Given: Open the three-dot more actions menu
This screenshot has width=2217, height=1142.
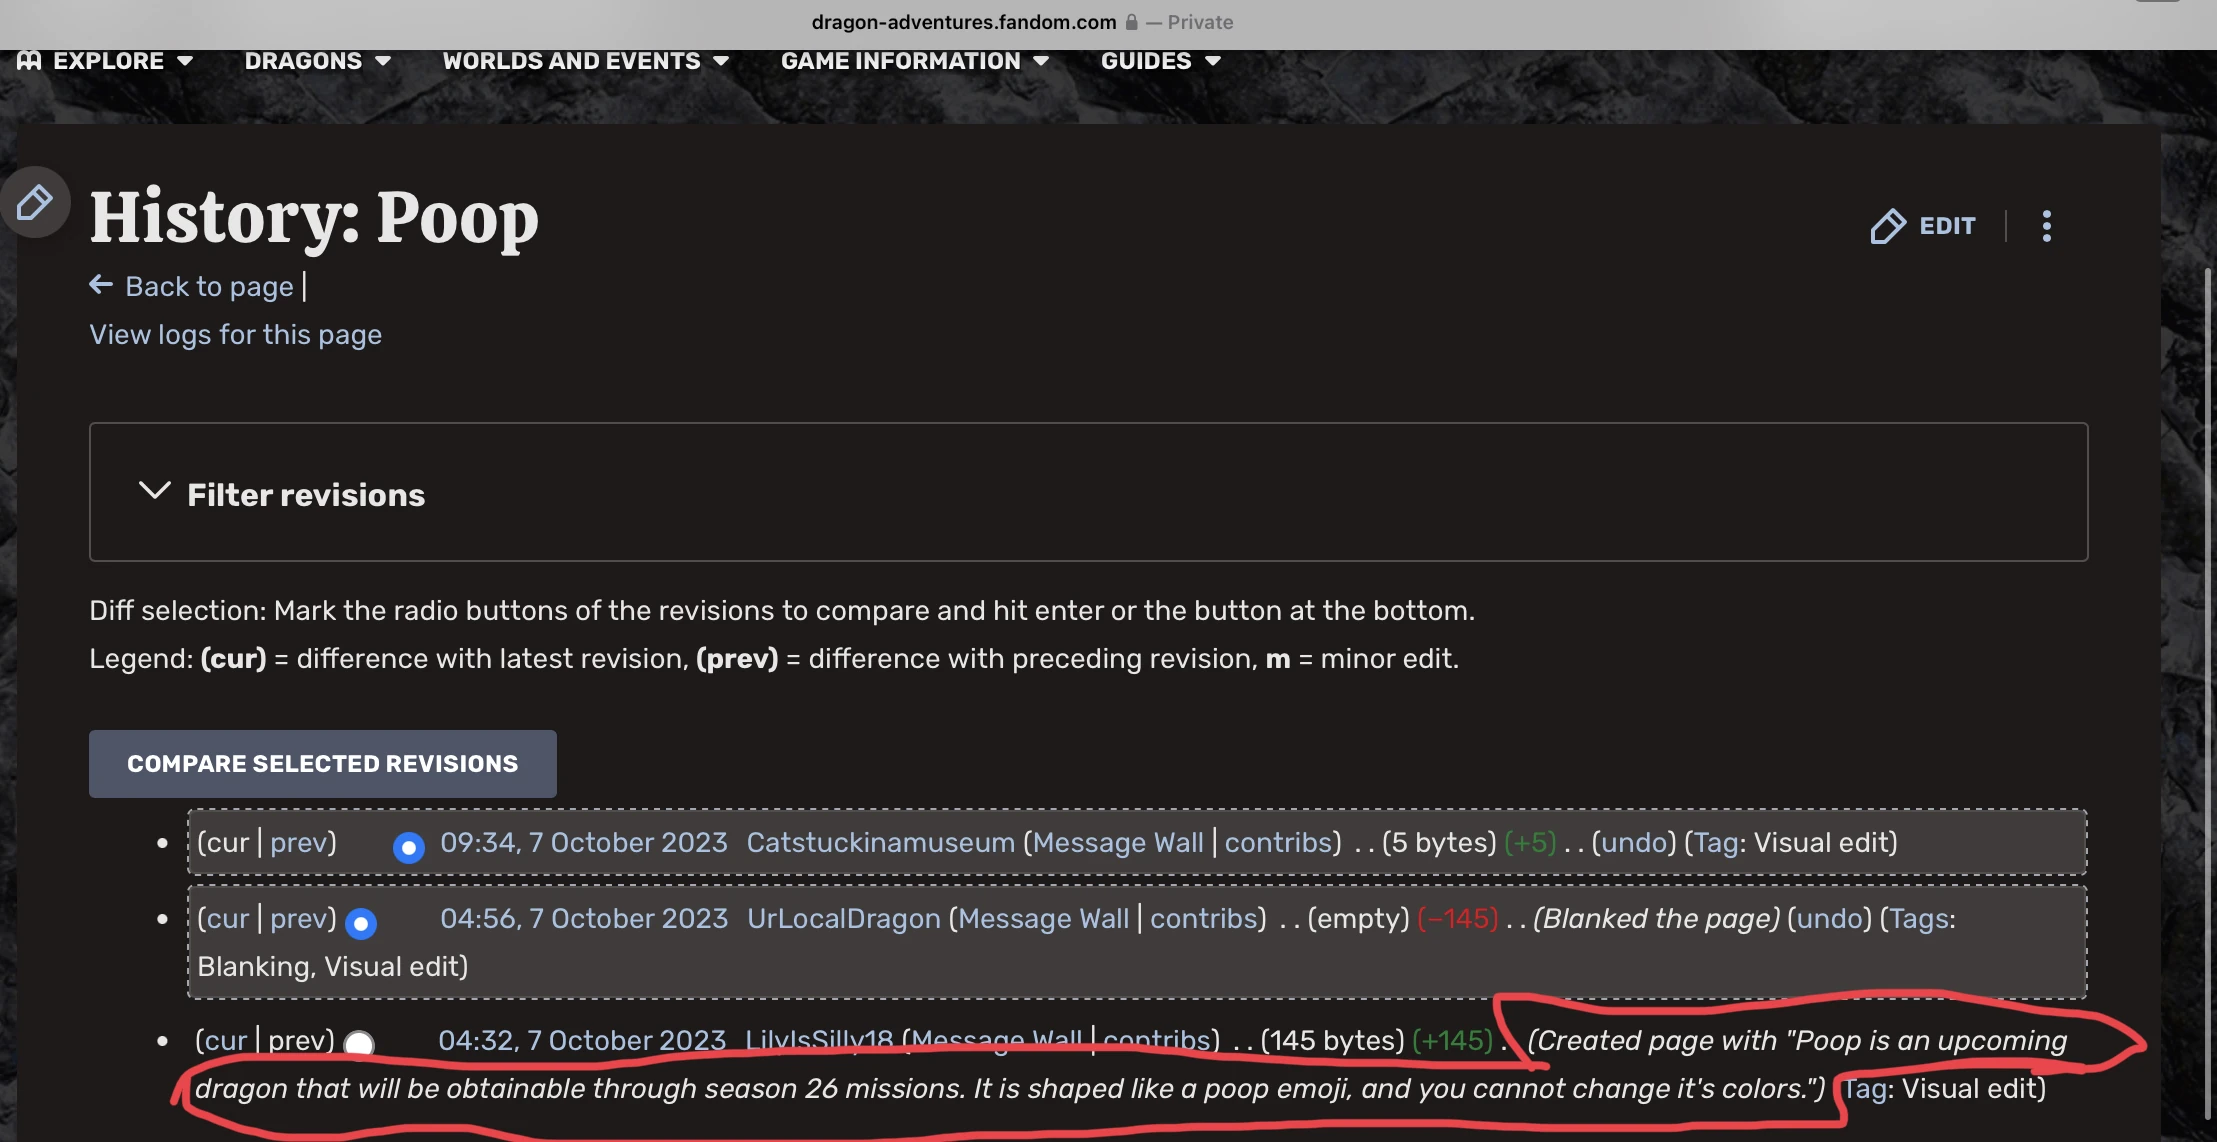Looking at the screenshot, I should pos(2046,226).
